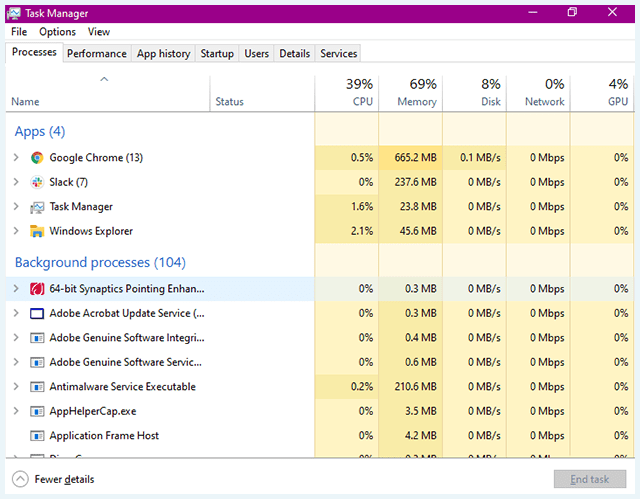Sort by the Status column header
Image resolution: width=640 pixels, height=499 pixels.
(262, 93)
